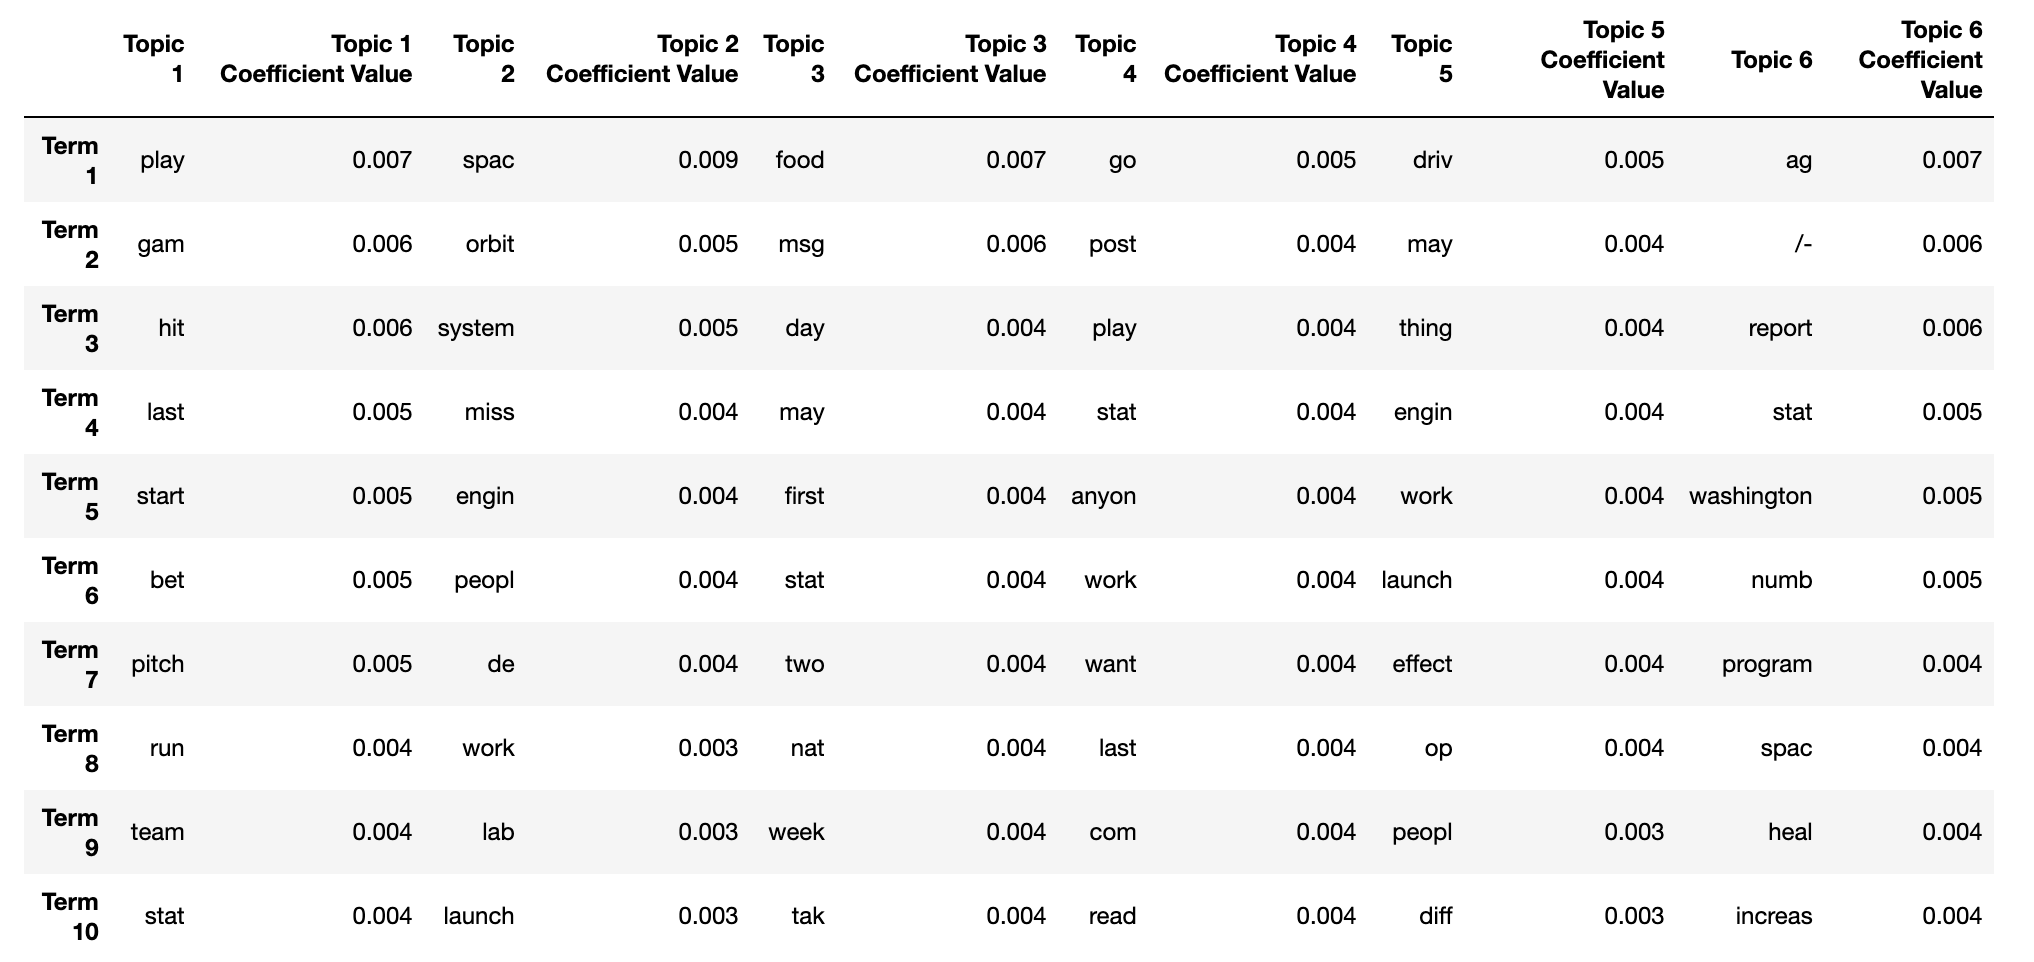
Task: Click the "anyon" cell in Topic 4
Action: 1104,497
